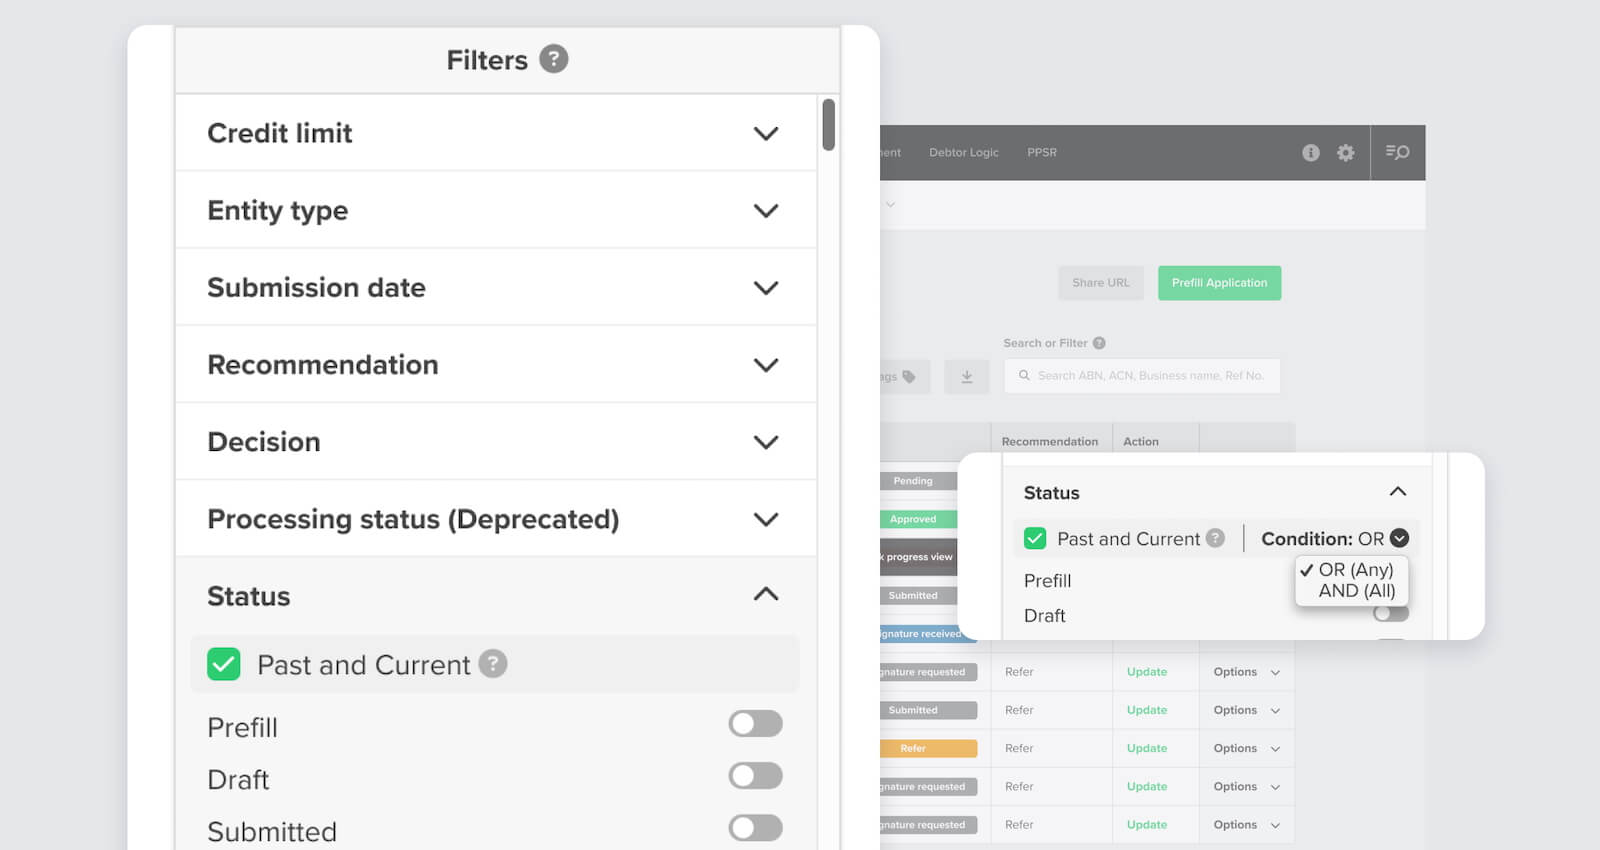Open the info icon in top bar
Image resolution: width=1600 pixels, height=850 pixels.
point(1310,153)
